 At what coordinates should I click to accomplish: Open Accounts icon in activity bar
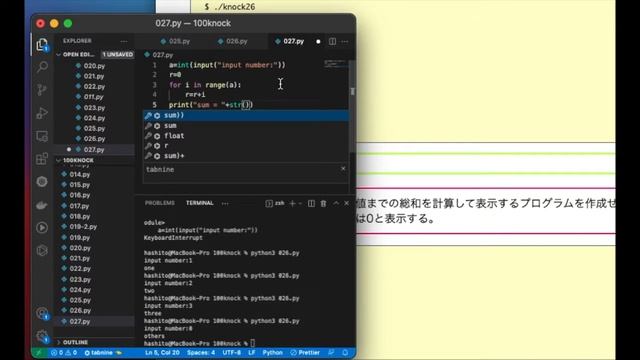(x=42, y=313)
